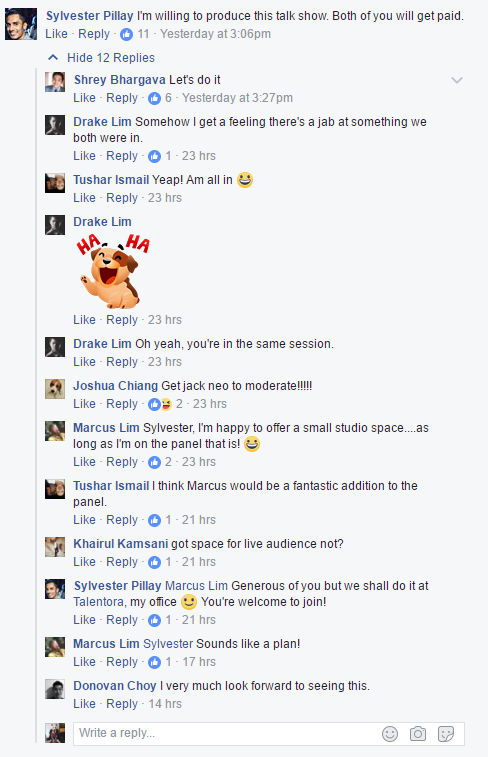Open options chevron on Shrey Bhargava's comment
This screenshot has width=488, height=757.
457,80
